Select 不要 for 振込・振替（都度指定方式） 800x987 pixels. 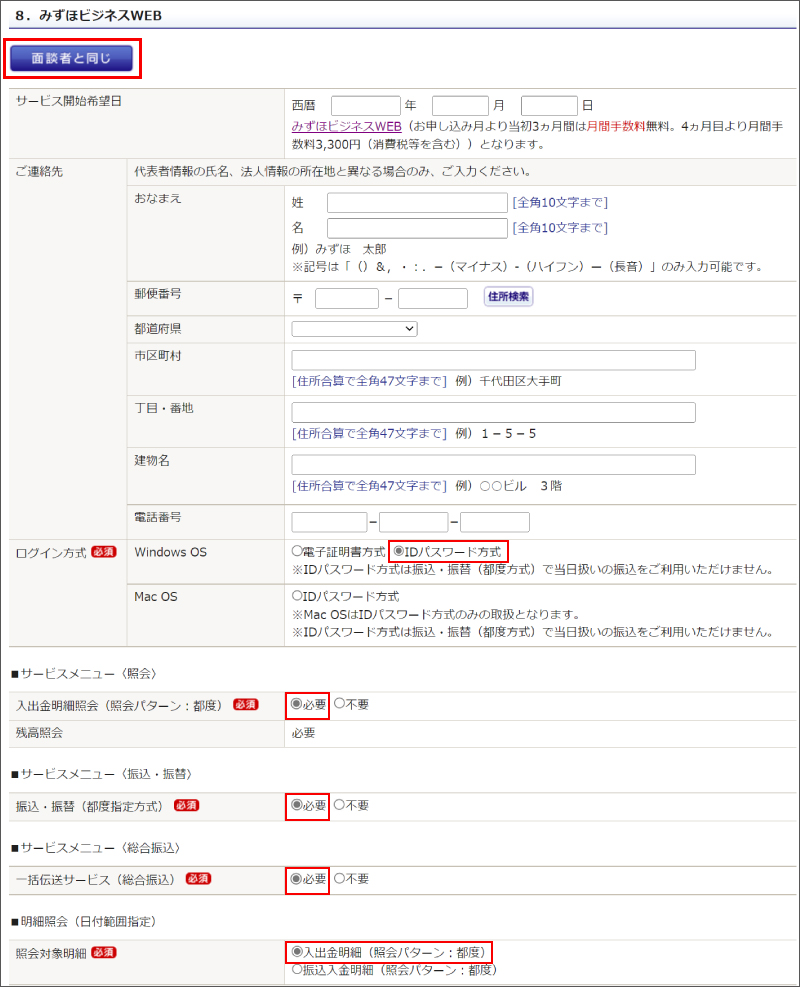point(339,804)
